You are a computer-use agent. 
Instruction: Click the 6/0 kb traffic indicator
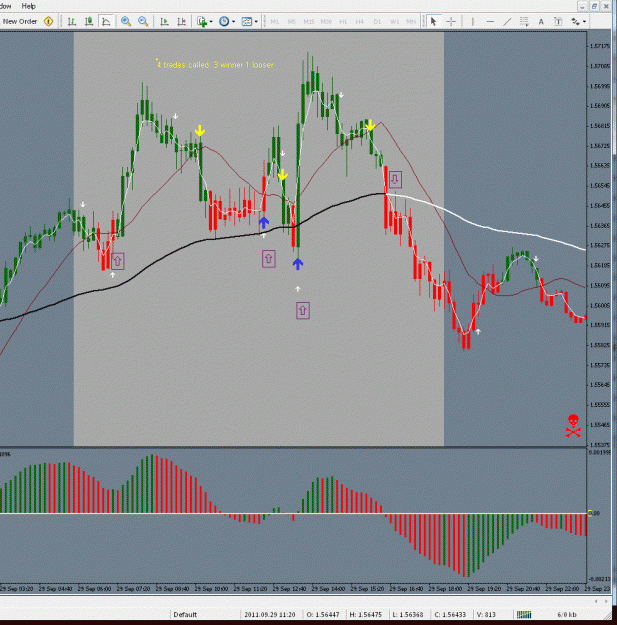click(x=567, y=614)
